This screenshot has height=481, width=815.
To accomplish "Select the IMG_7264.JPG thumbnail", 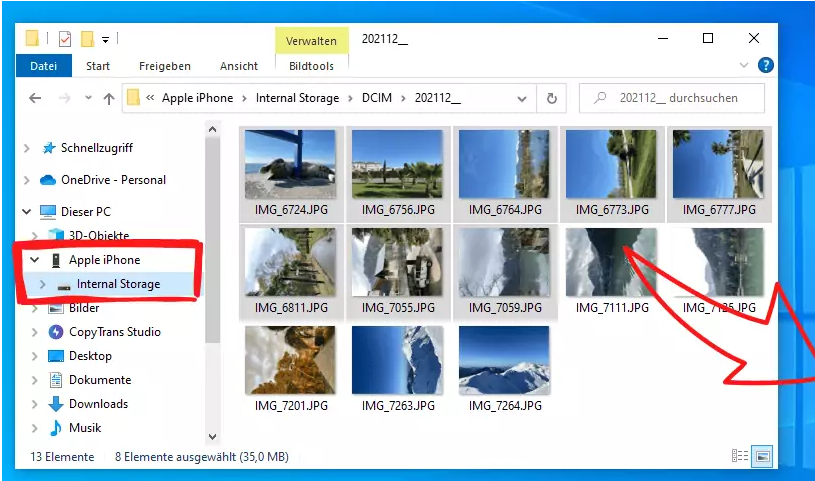I will (504, 365).
